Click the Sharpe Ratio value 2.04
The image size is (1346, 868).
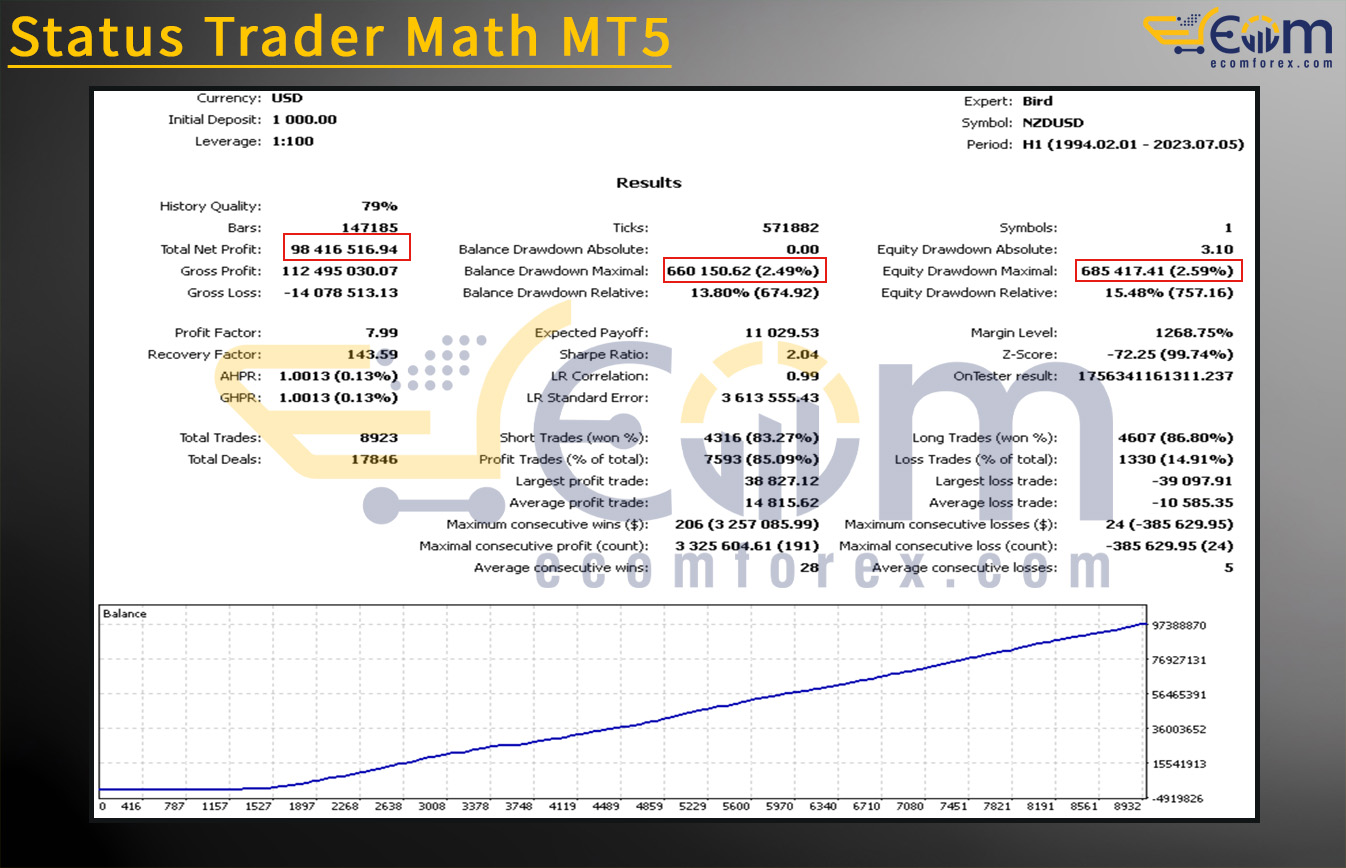tap(803, 354)
